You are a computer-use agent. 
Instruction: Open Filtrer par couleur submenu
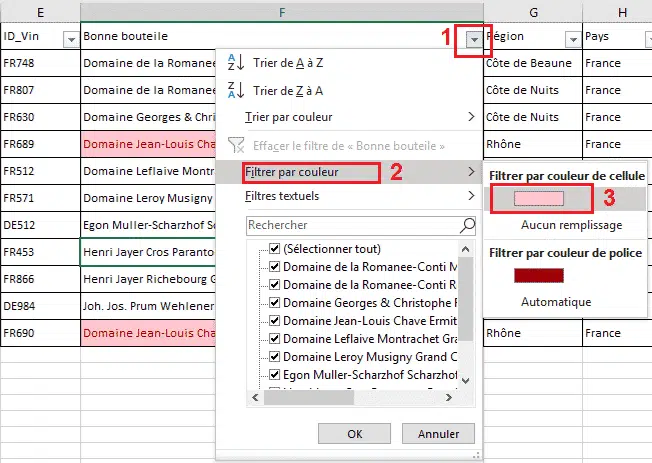tap(312, 172)
